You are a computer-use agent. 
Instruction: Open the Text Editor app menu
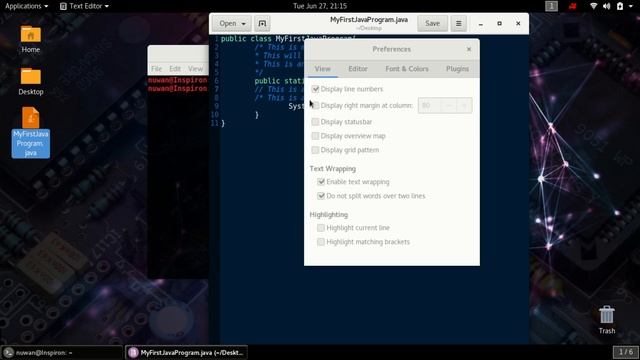(x=84, y=6)
